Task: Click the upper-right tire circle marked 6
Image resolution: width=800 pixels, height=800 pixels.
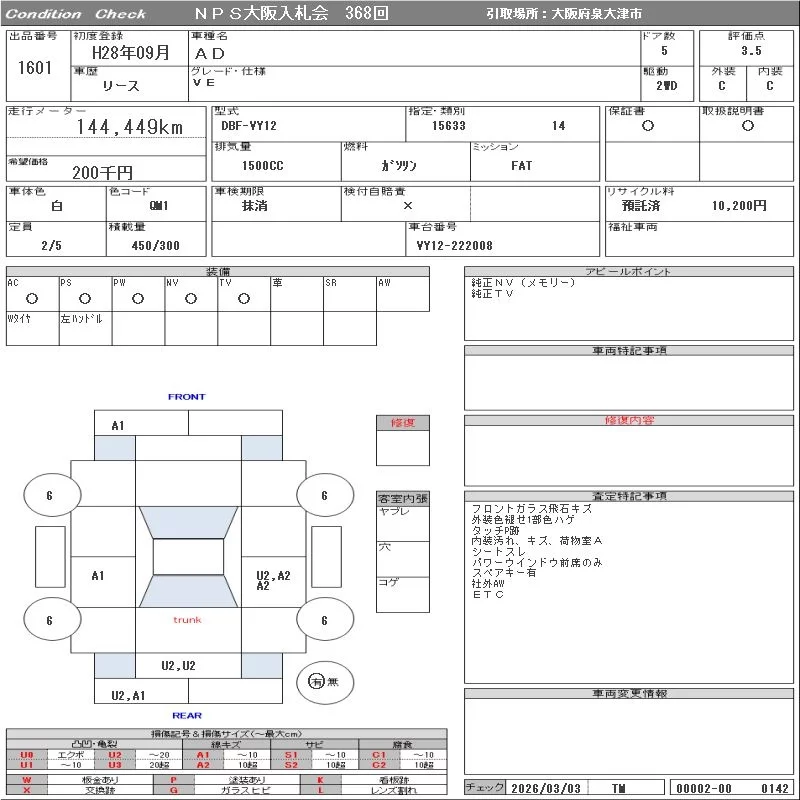Action: (x=324, y=495)
